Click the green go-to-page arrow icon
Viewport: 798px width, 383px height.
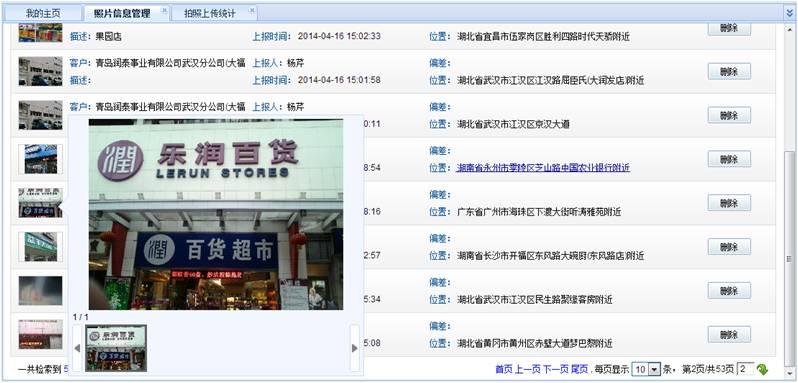tap(762, 369)
